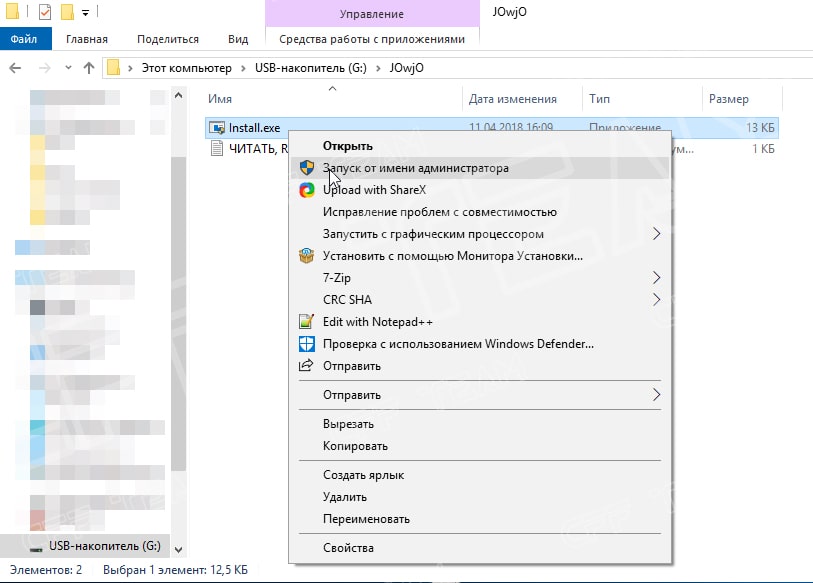Click the forward navigation arrow
The width and height of the screenshot is (813, 583).
(45, 68)
